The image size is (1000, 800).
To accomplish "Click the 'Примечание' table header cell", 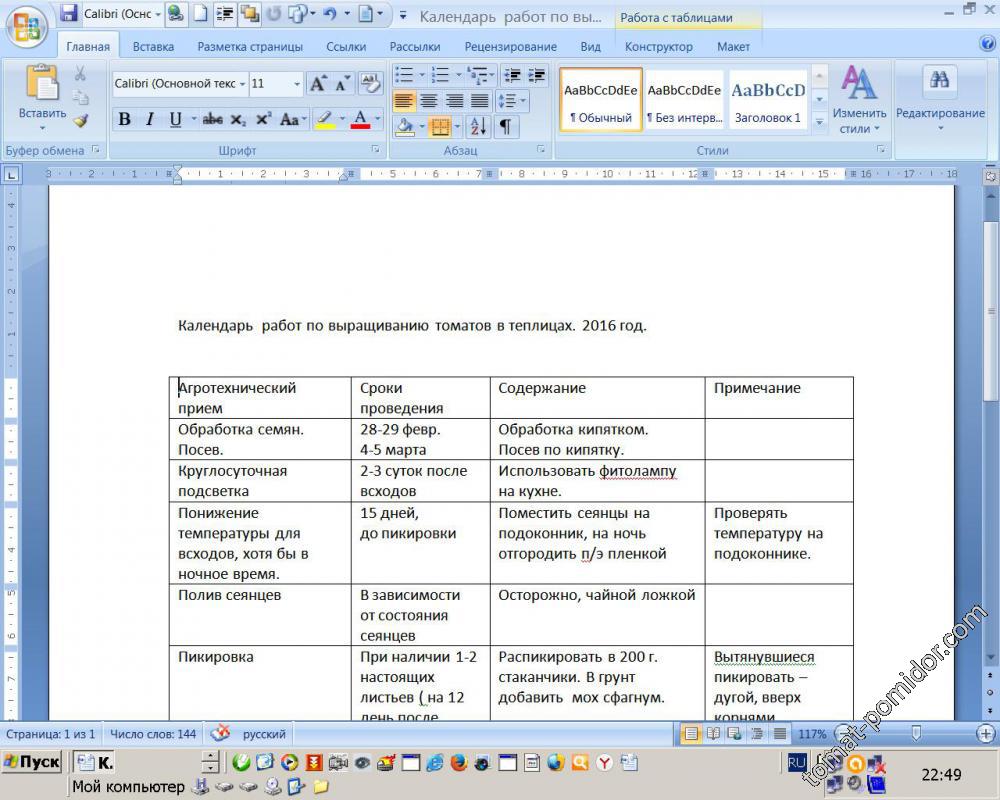I will click(x=779, y=397).
